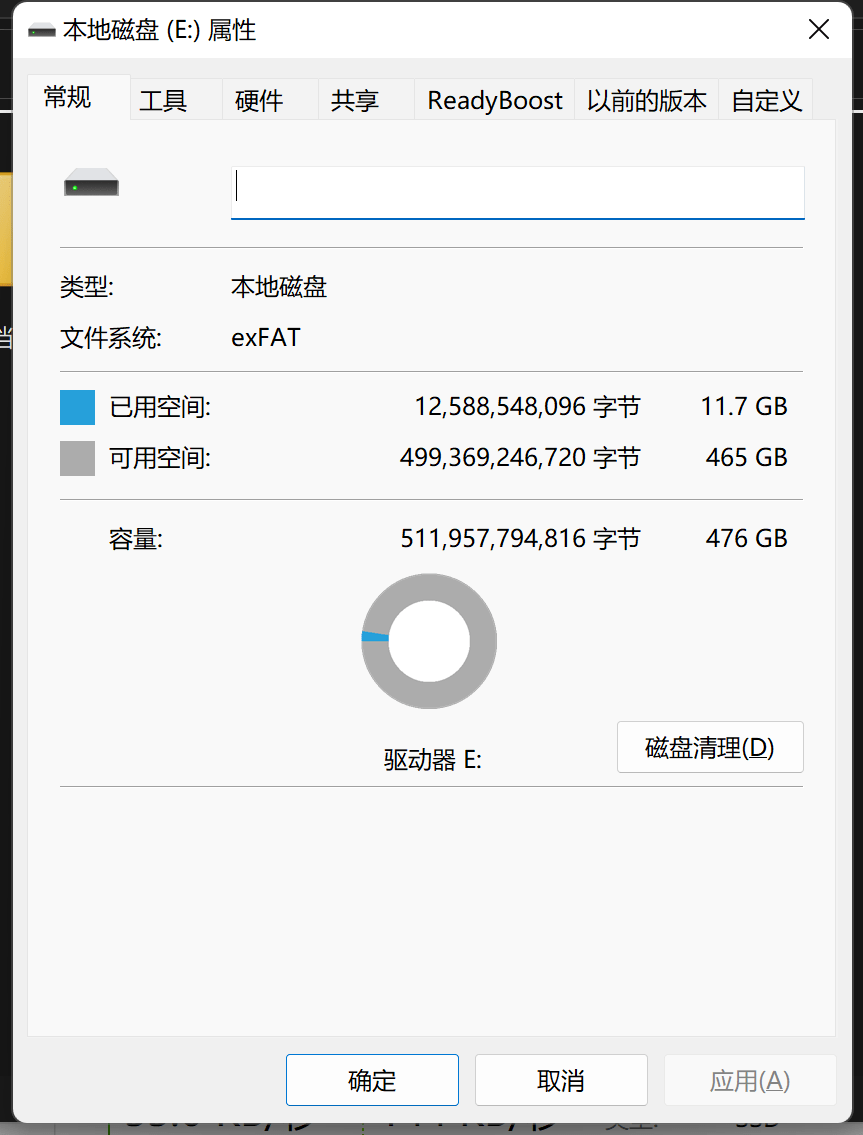Image resolution: width=863 pixels, height=1135 pixels.
Task: Click the exFAT file system text
Action: pos(264,337)
